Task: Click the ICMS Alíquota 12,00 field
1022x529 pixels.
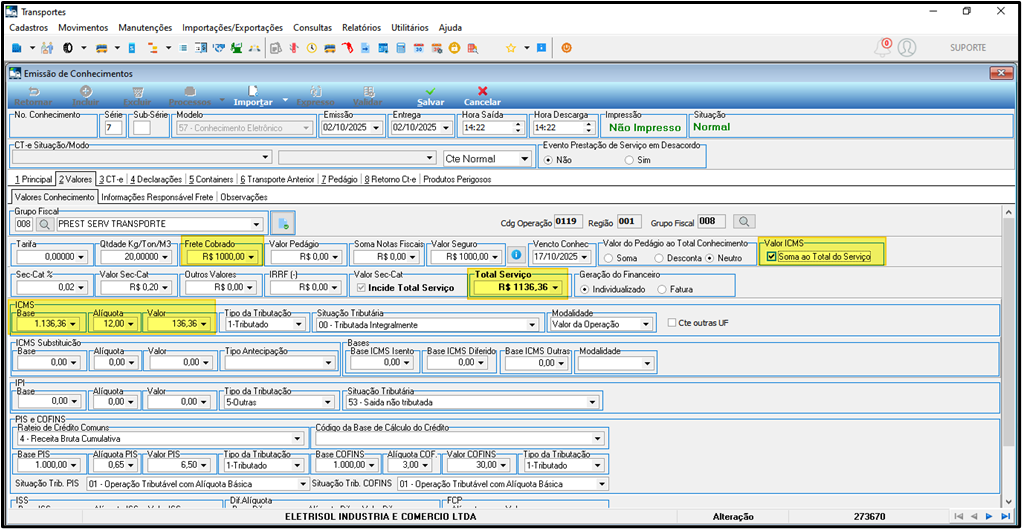Action: coord(116,324)
